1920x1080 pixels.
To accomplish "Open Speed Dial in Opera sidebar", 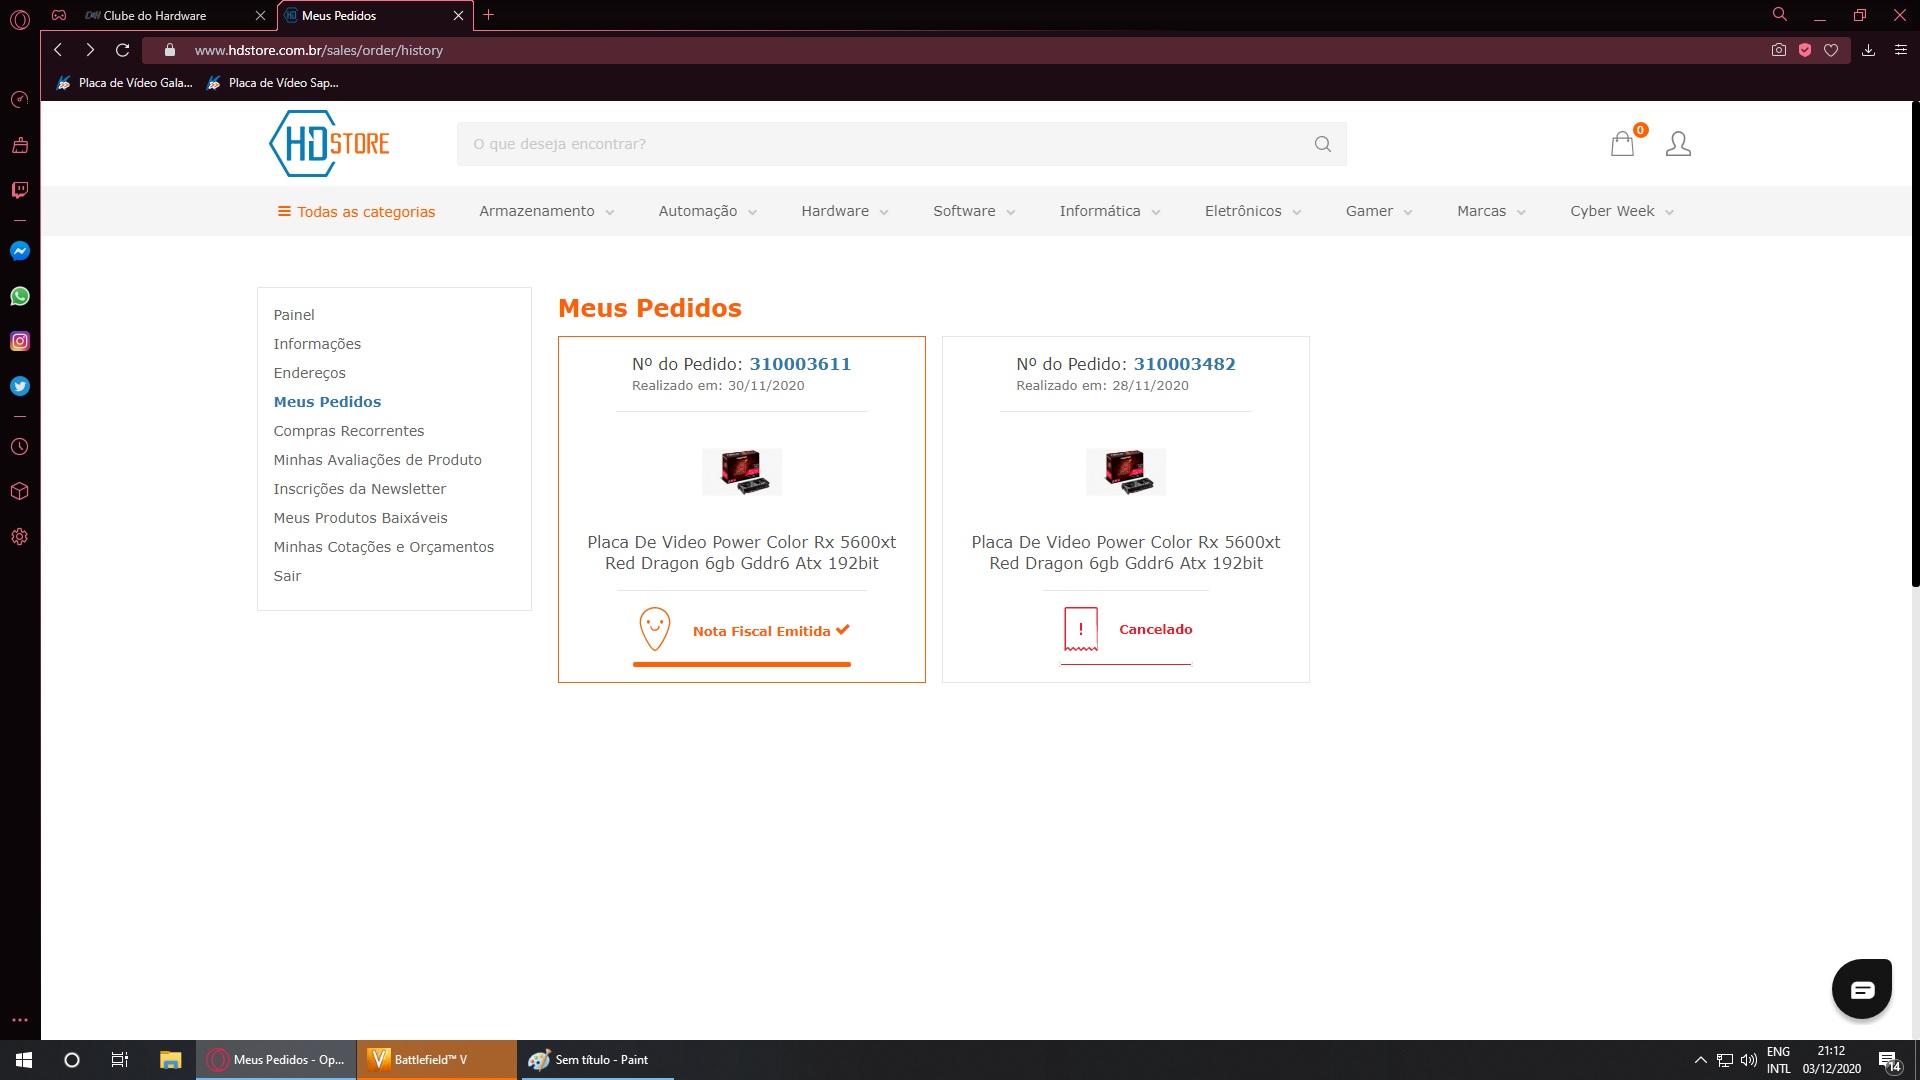I will click(20, 100).
